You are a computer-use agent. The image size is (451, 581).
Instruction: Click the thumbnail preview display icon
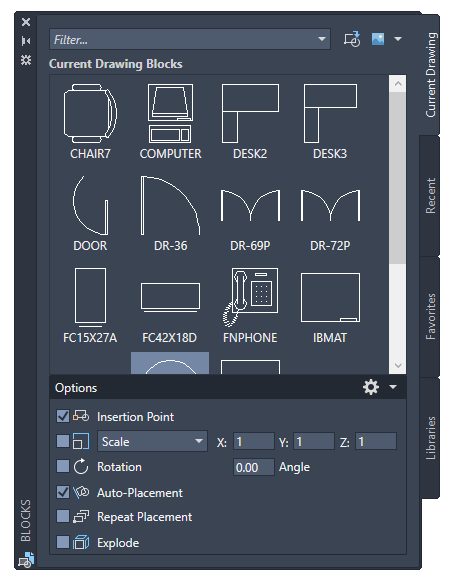378,39
